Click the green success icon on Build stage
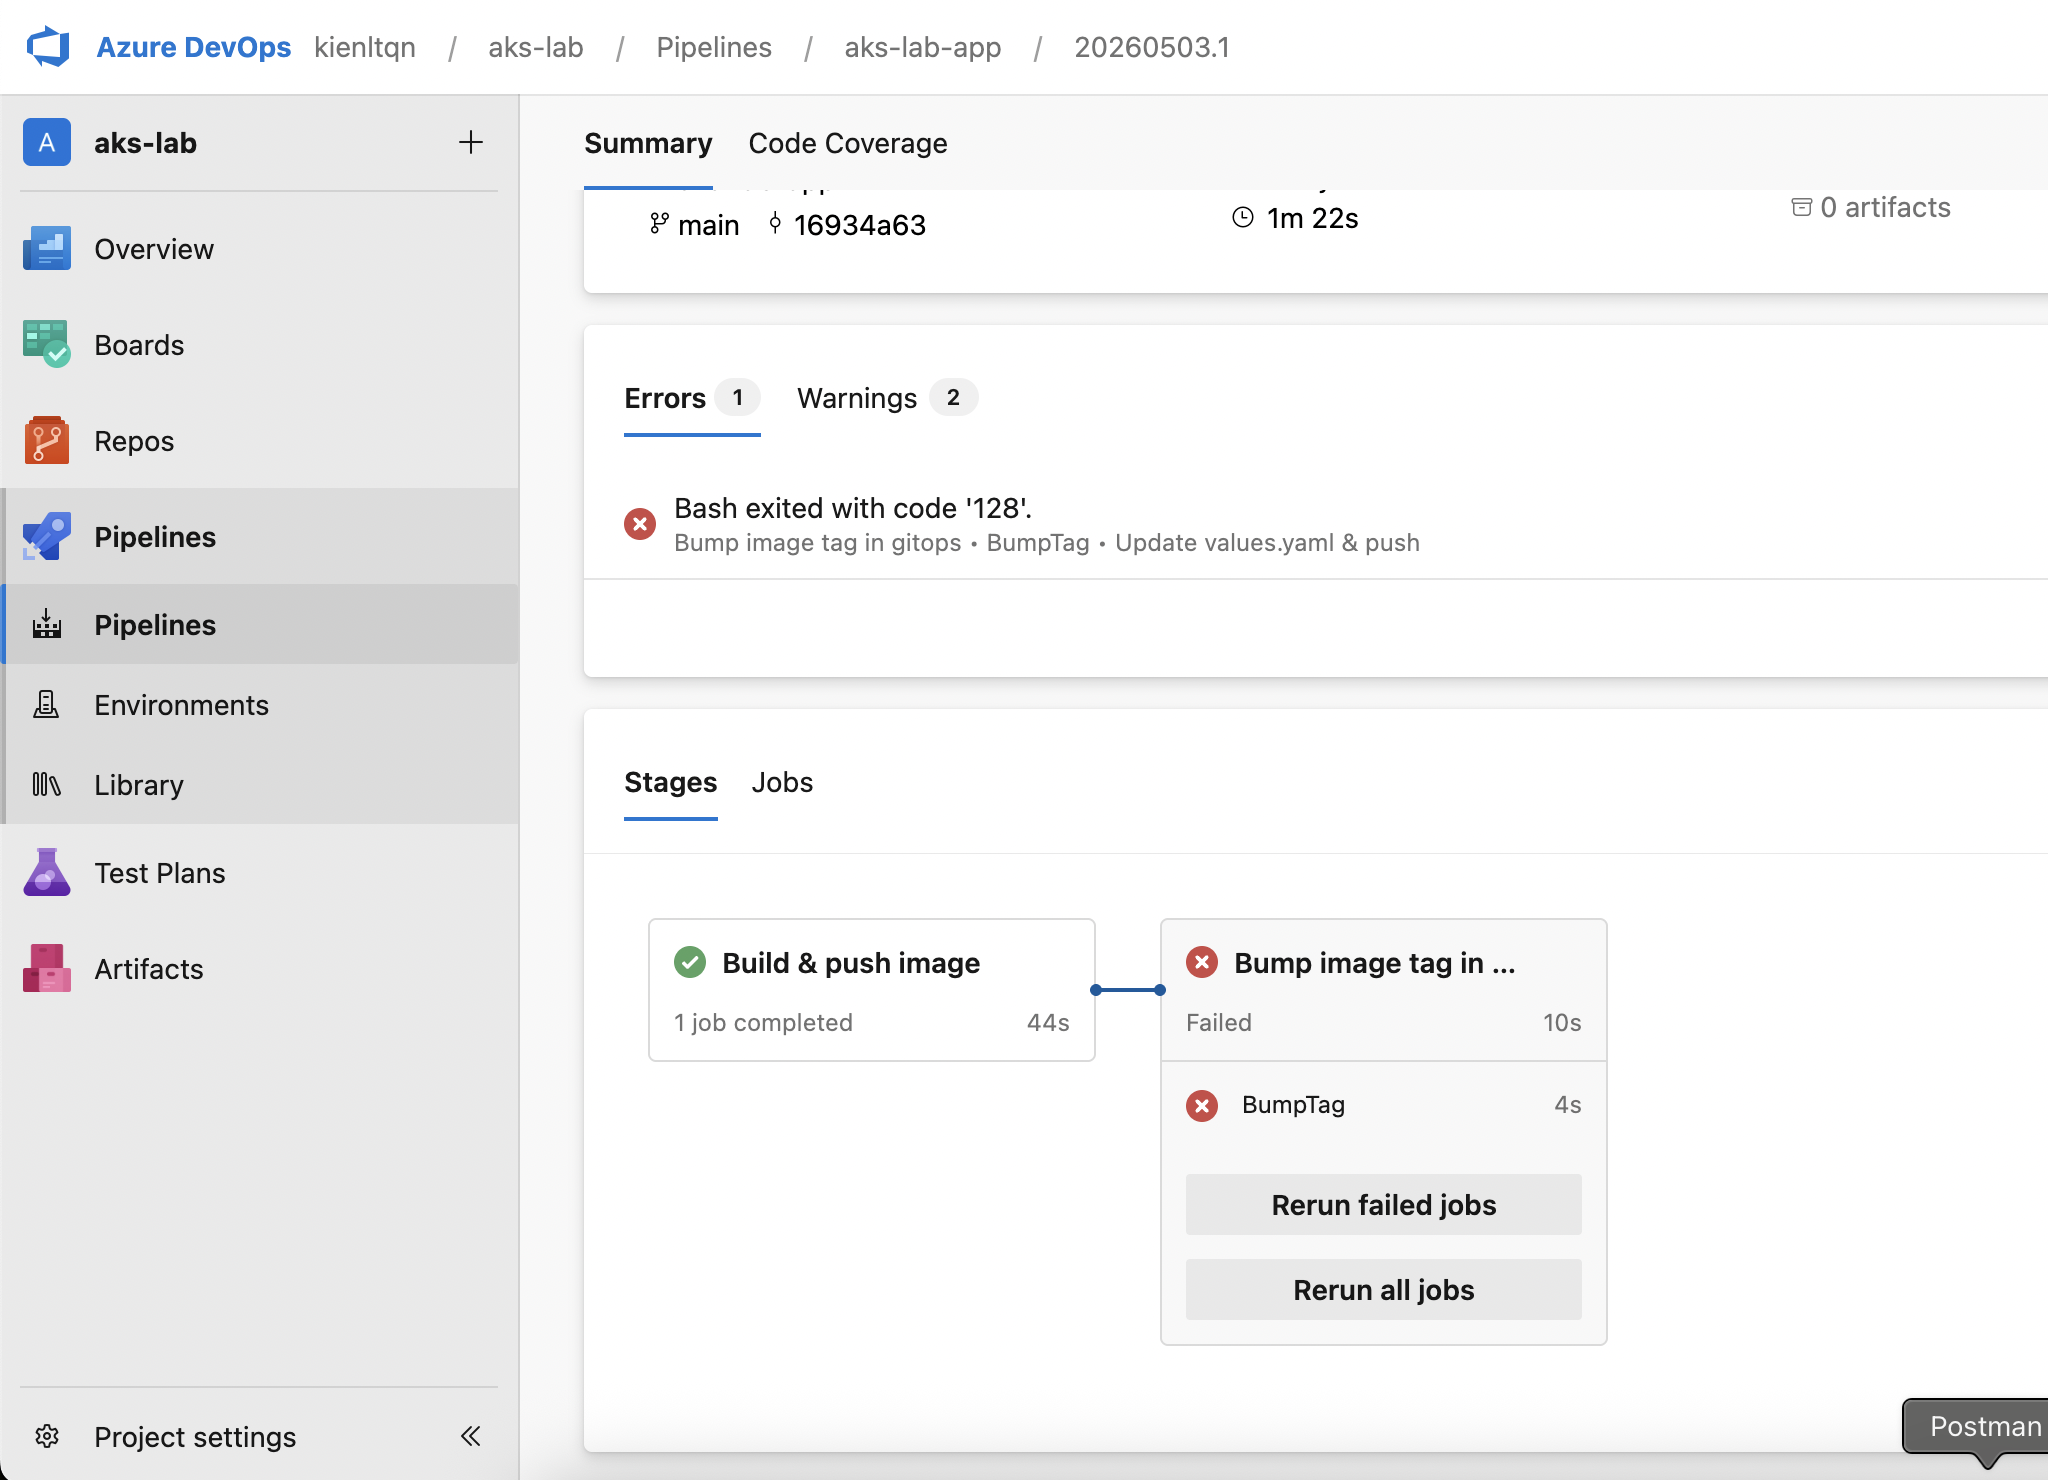2048x1480 pixels. (690, 962)
